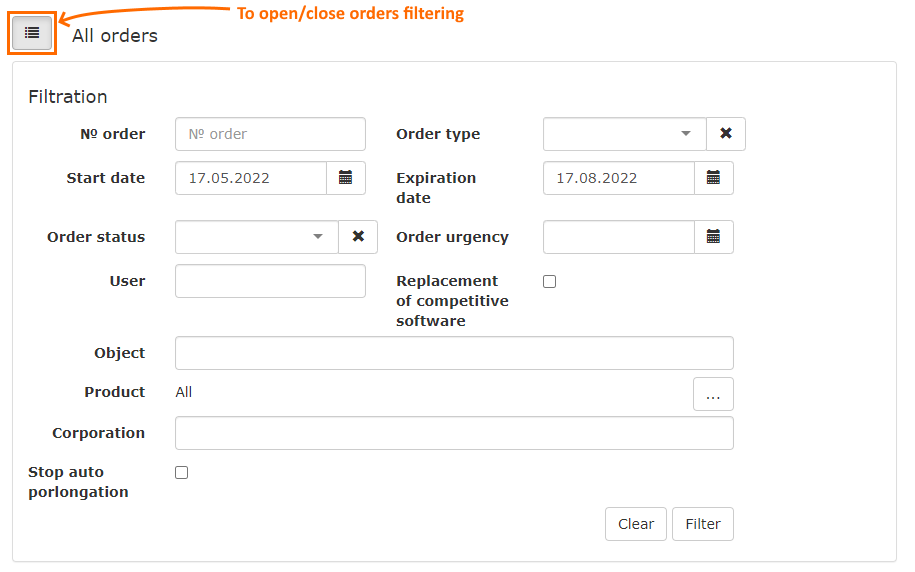Click the Order urgency date field
Viewport: 915px width, 572px height.
pos(619,237)
